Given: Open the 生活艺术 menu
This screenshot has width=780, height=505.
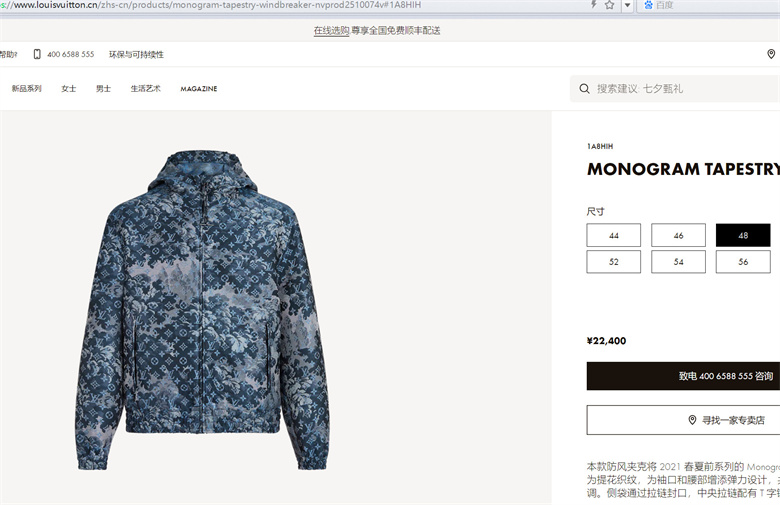Looking at the screenshot, I should (x=145, y=89).
